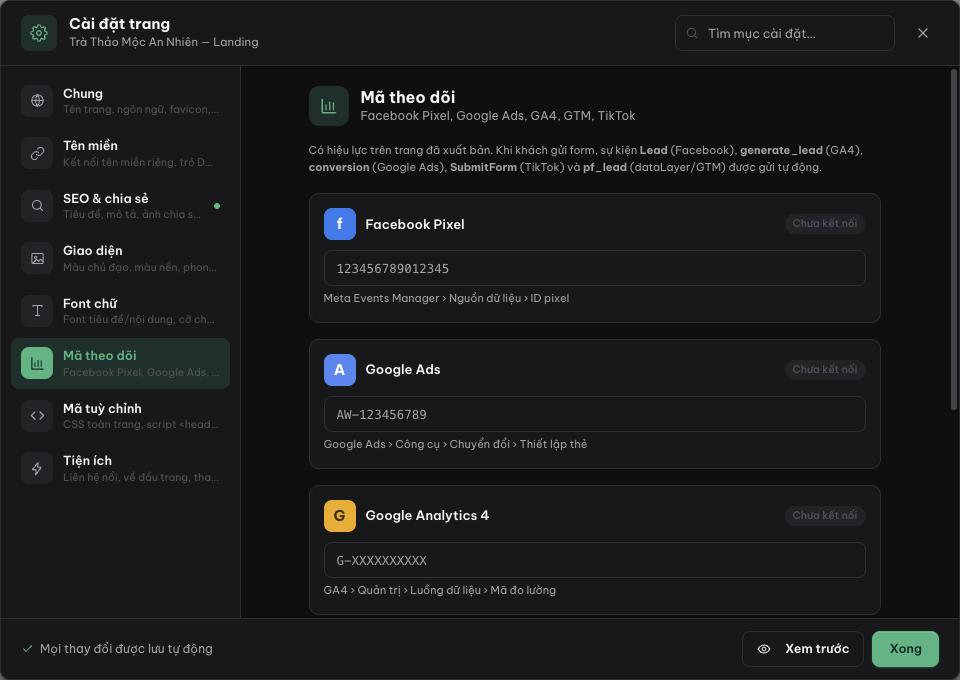960x680 pixels.
Task: Click the Google Analytics 4 logo icon
Action: pyautogui.click(x=340, y=515)
